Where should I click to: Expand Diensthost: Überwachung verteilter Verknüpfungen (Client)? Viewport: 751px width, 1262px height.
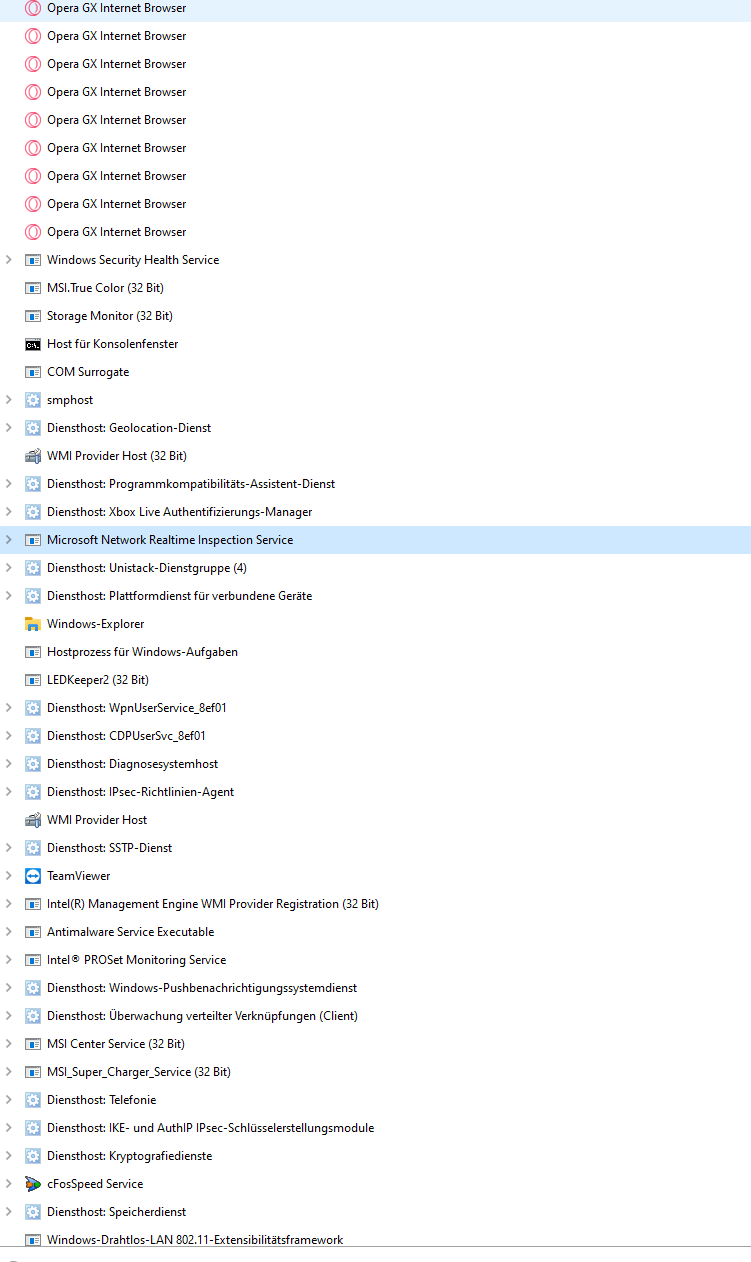click(x=9, y=1016)
